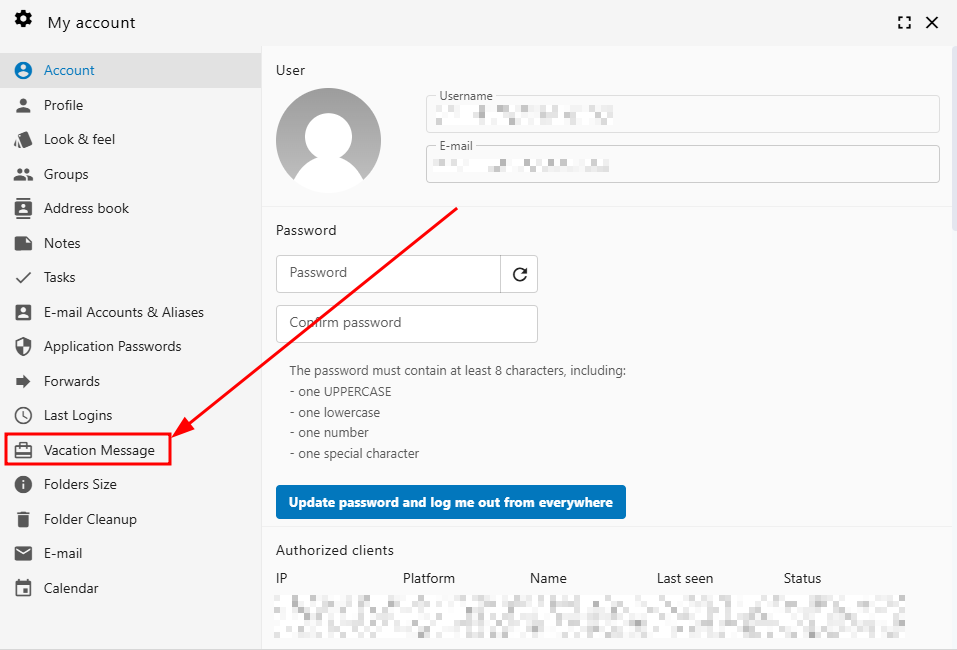Select E-mail Accounts & Aliases

pos(123,312)
